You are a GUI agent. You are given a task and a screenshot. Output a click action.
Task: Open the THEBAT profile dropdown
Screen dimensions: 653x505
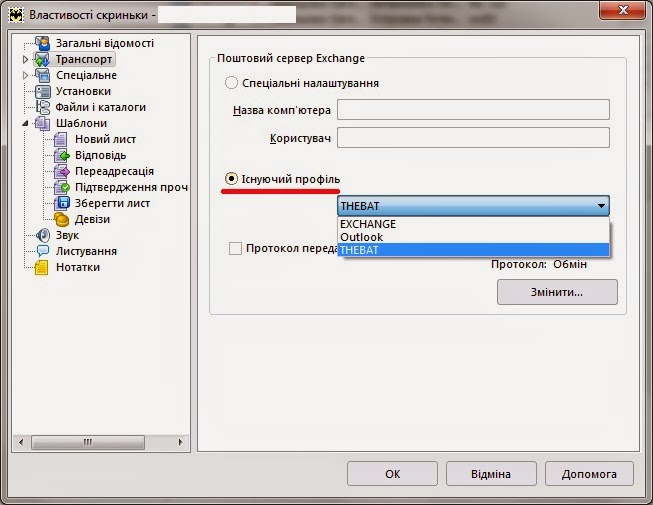tap(474, 206)
